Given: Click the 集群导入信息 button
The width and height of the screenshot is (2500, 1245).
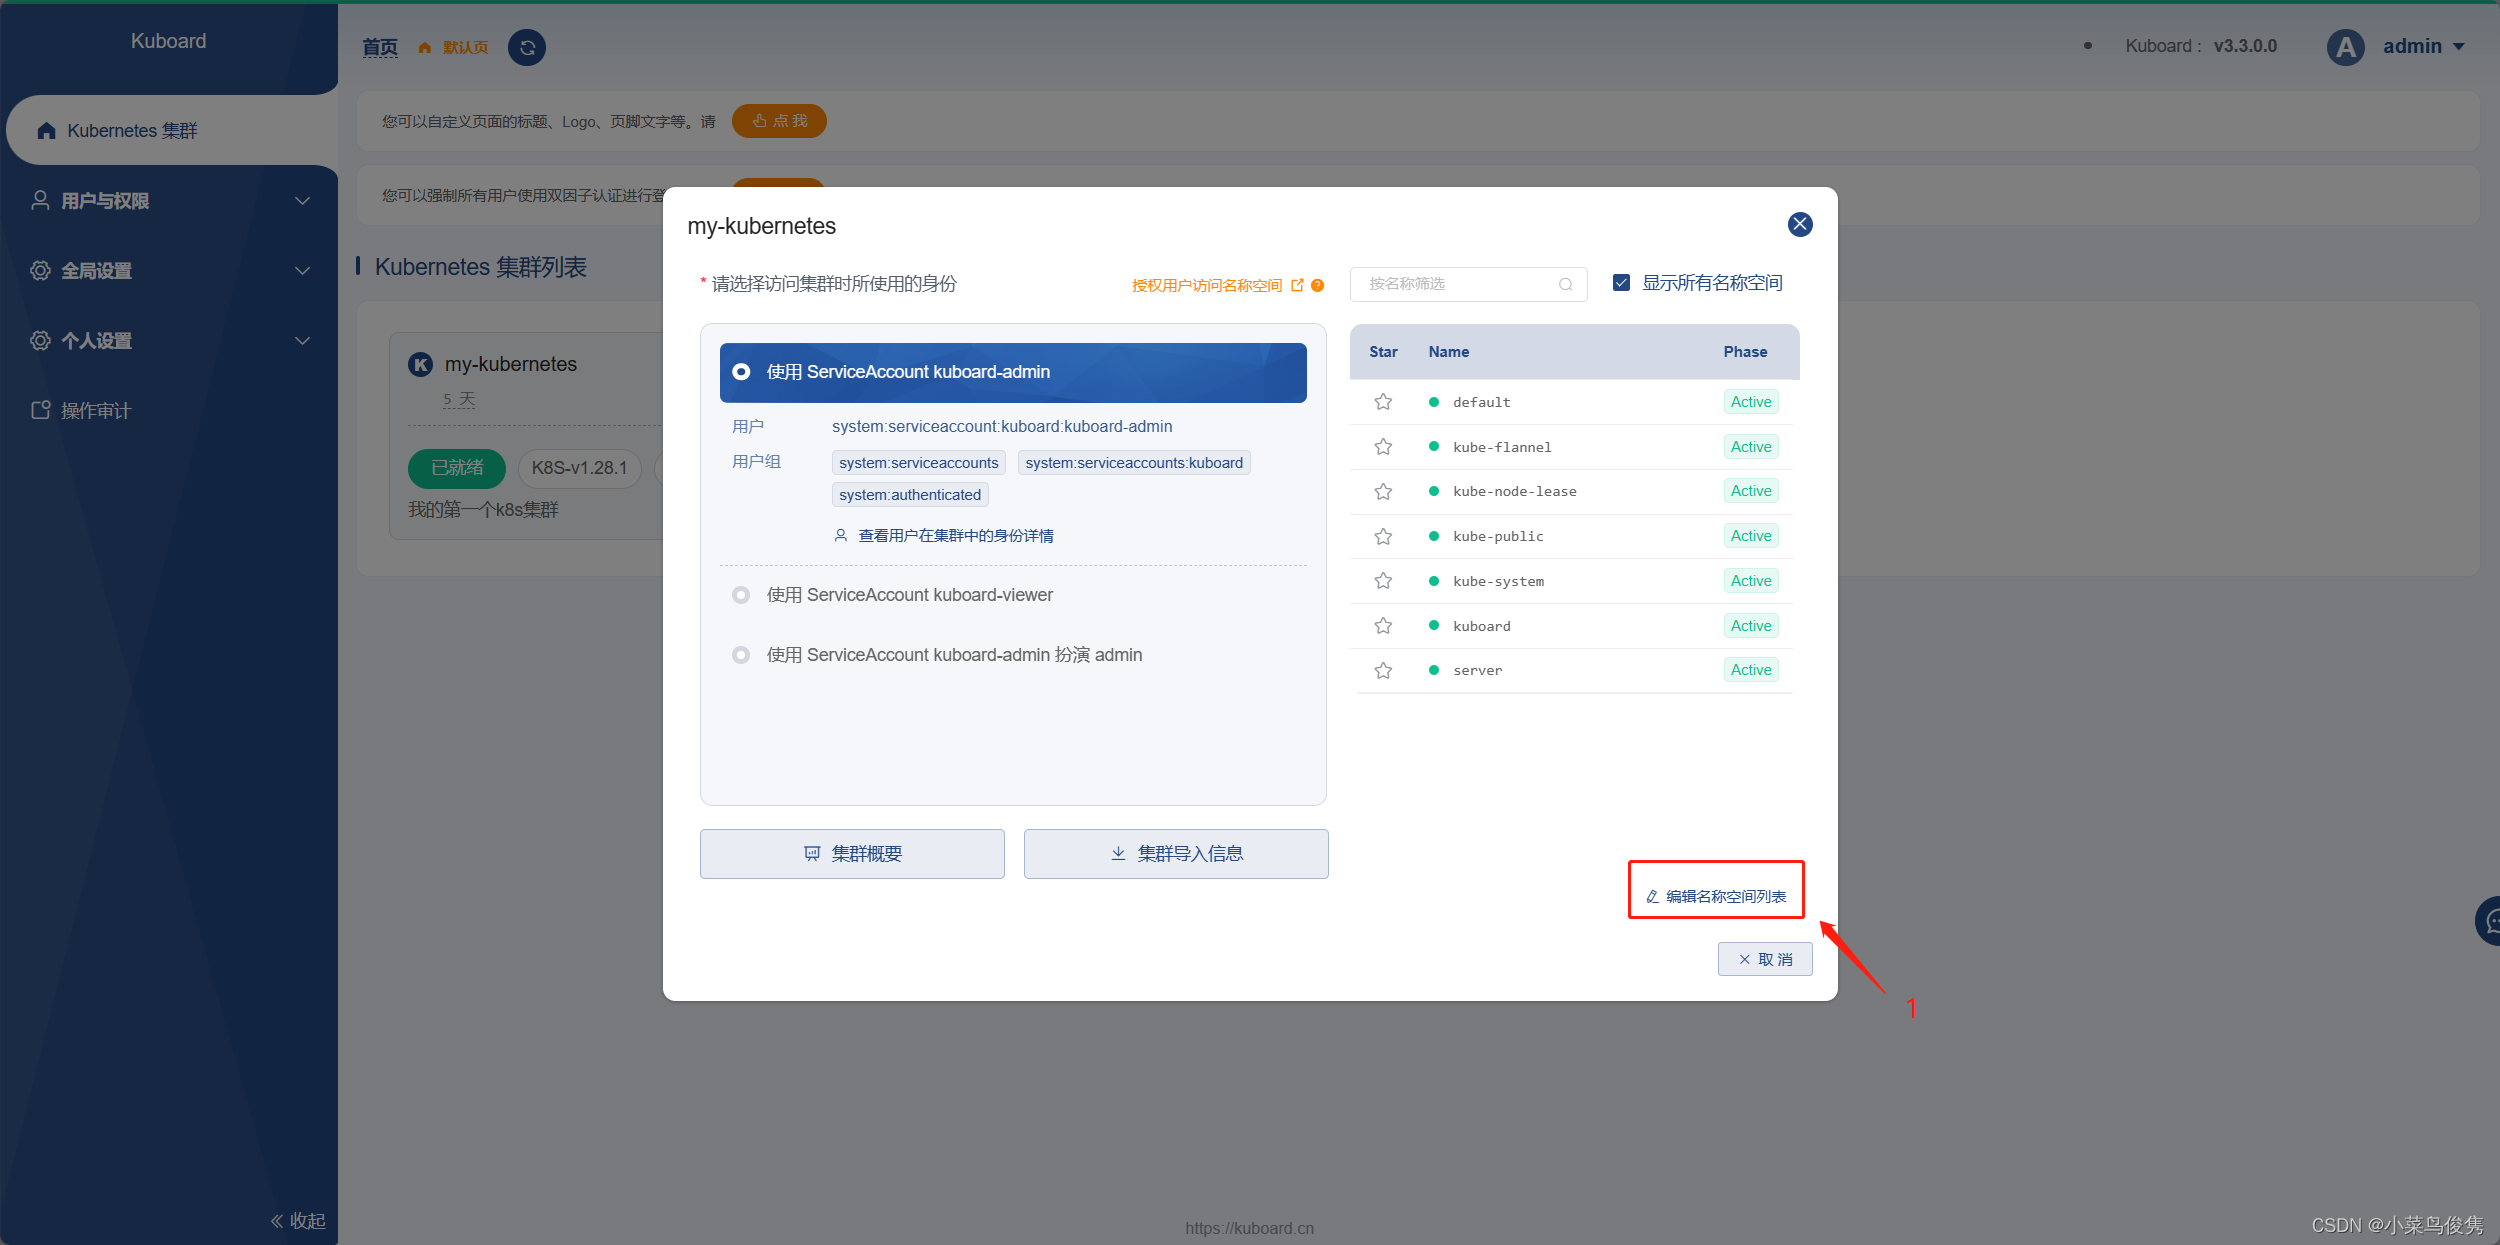Looking at the screenshot, I should click(x=1176, y=854).
